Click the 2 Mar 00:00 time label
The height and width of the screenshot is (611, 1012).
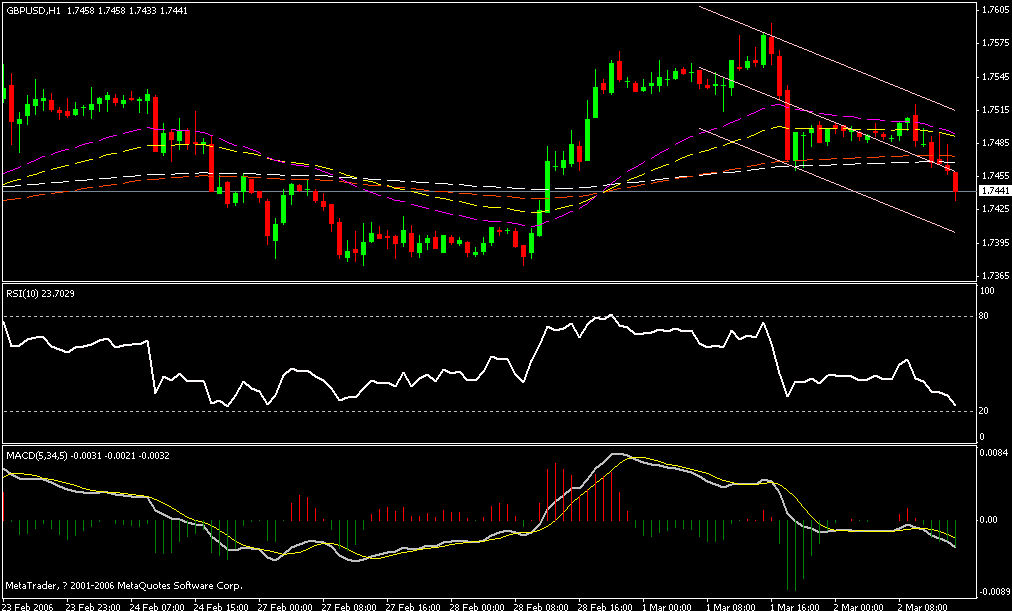tap(858, 606)
